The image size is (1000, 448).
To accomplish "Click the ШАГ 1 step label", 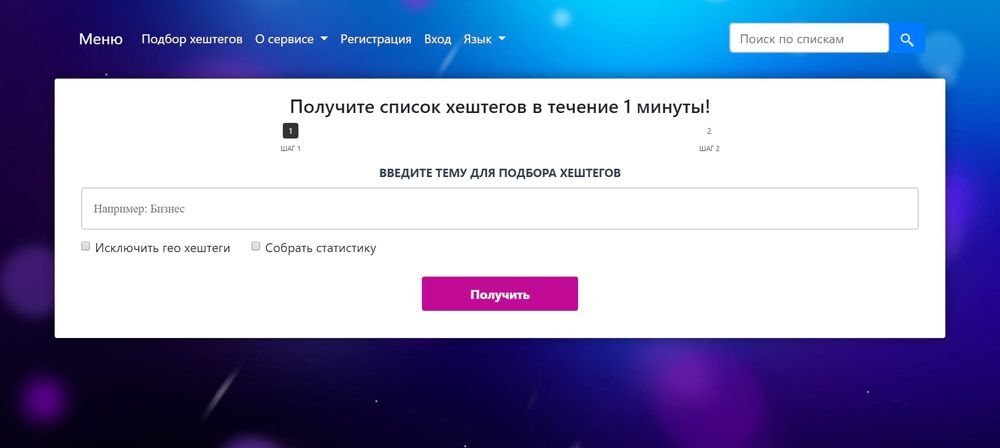I will pos(290,149).
